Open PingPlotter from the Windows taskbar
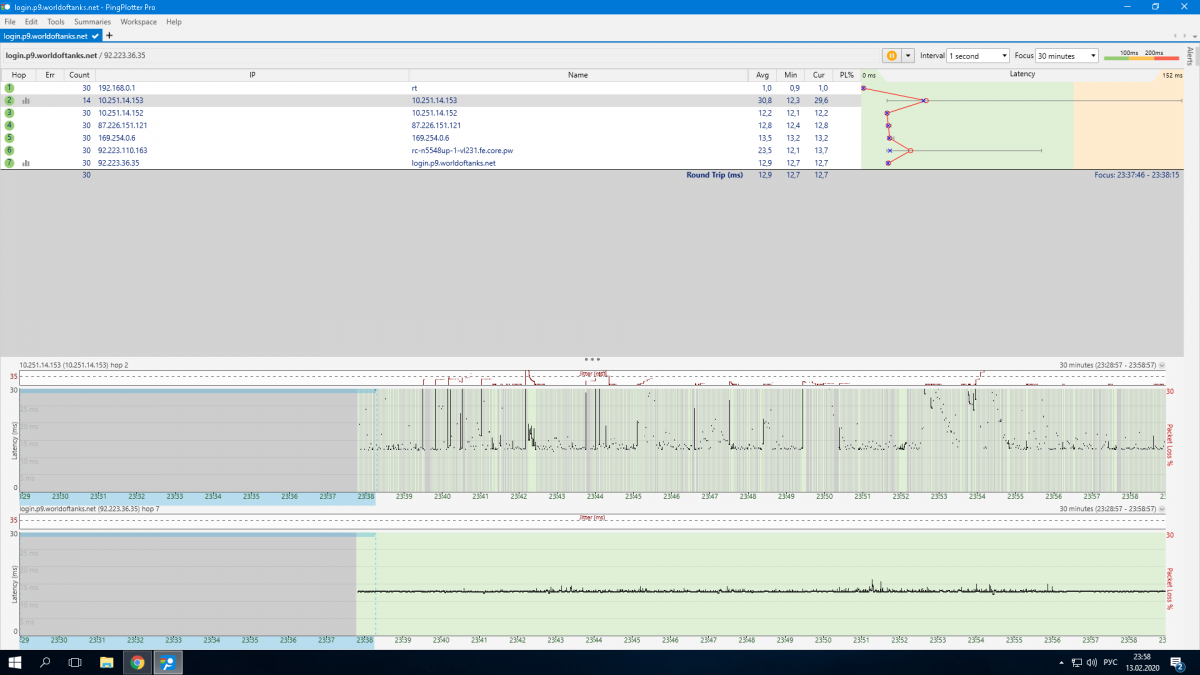The height and width of the screenshot is (675, 1200). coord(170,662)
